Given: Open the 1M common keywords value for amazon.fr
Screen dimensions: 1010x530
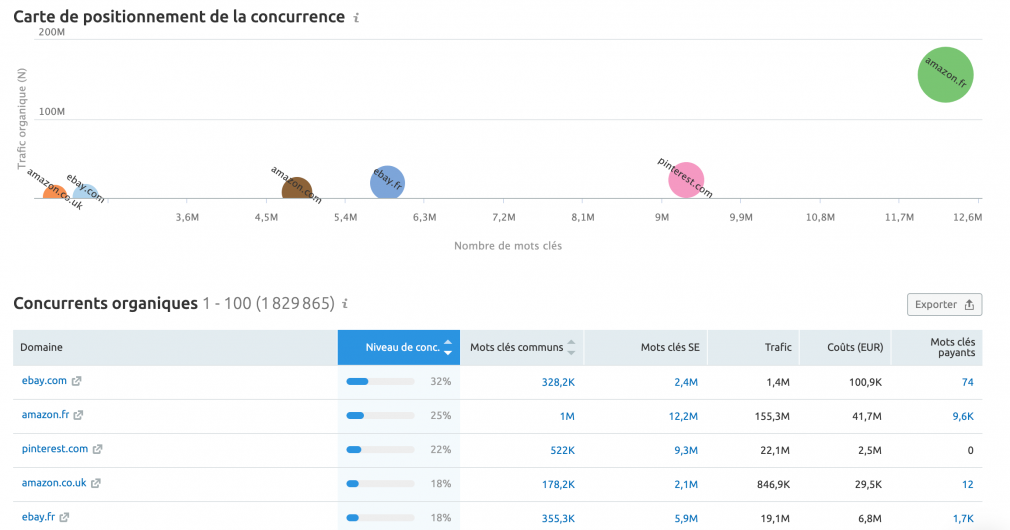Looking at the screenshot, I should tap(567, 416).
